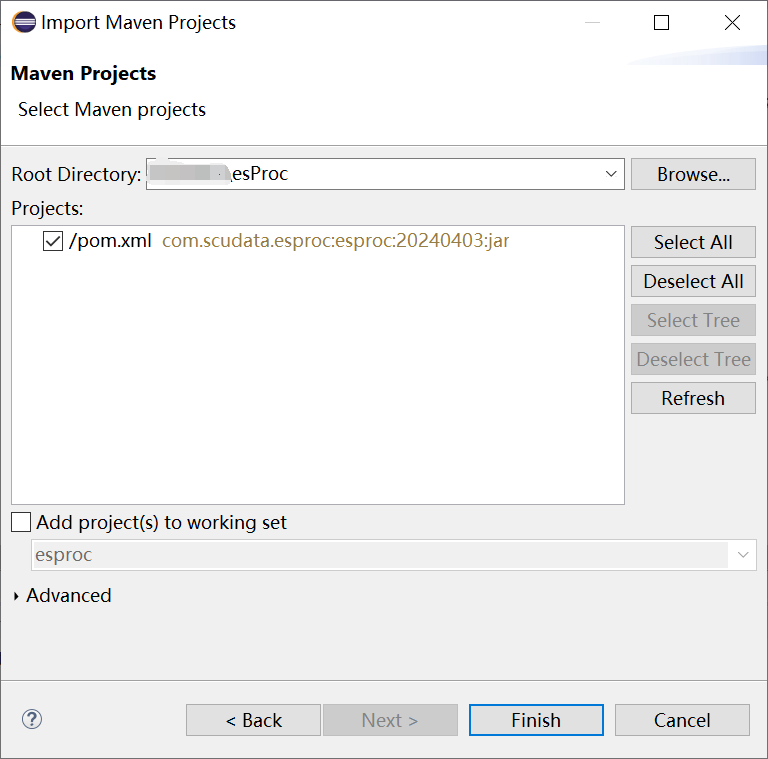
Task: Click the Eclipse icon in title bar
Action: click(22, 22)
